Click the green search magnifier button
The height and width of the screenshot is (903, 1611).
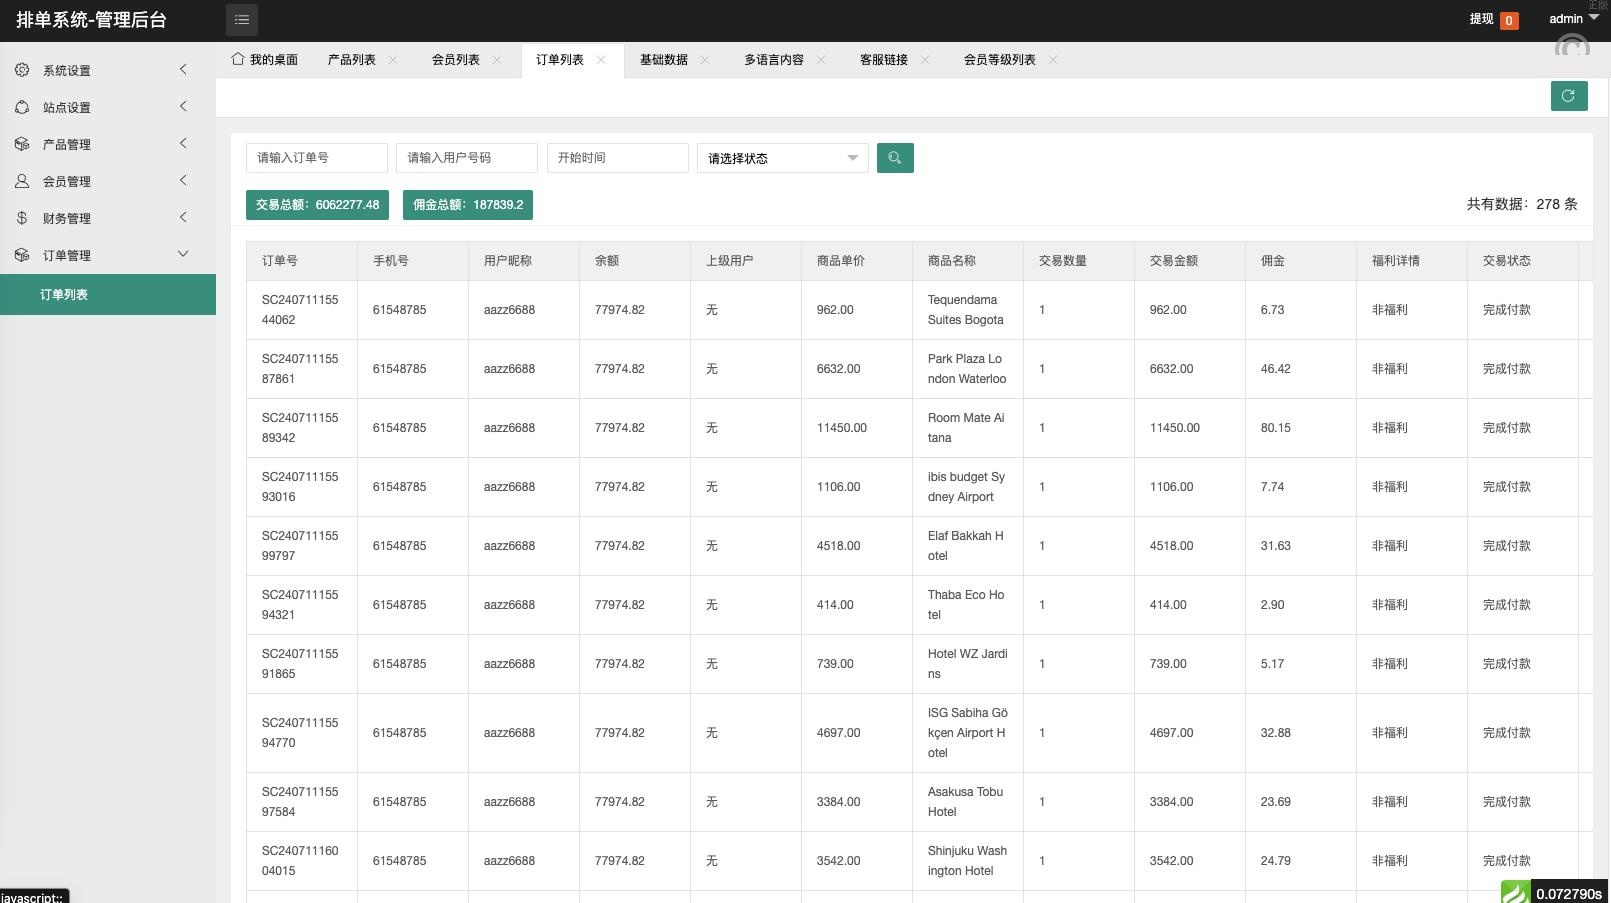point(895,158)
